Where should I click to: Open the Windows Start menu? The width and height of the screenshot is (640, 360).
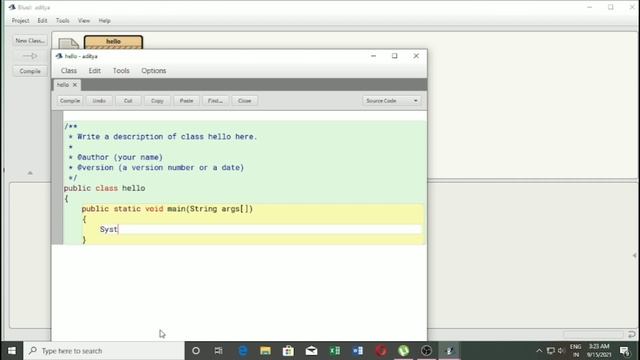coord(11,351)
